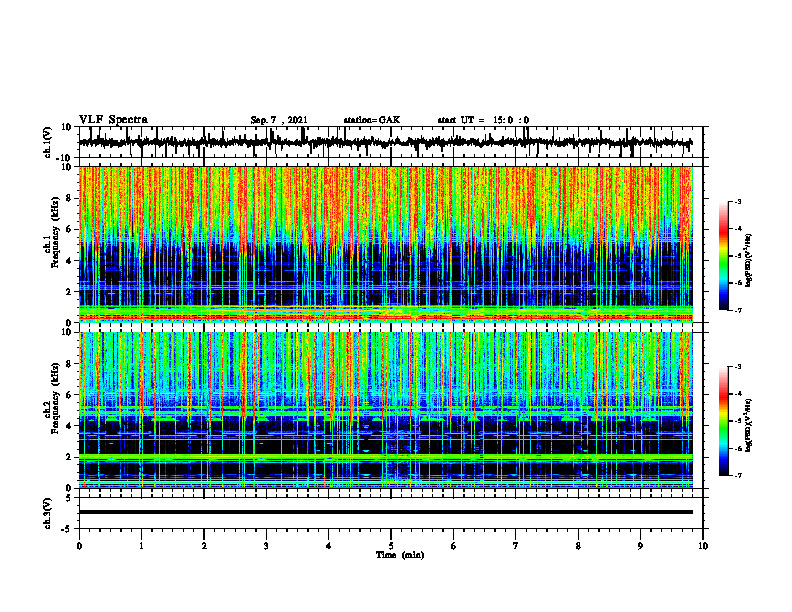This screenshot has width=792, height=612.
Task: Click the ch.2 colorbar "log(PSD)(V²/Hz)" label
Action: 749,425
